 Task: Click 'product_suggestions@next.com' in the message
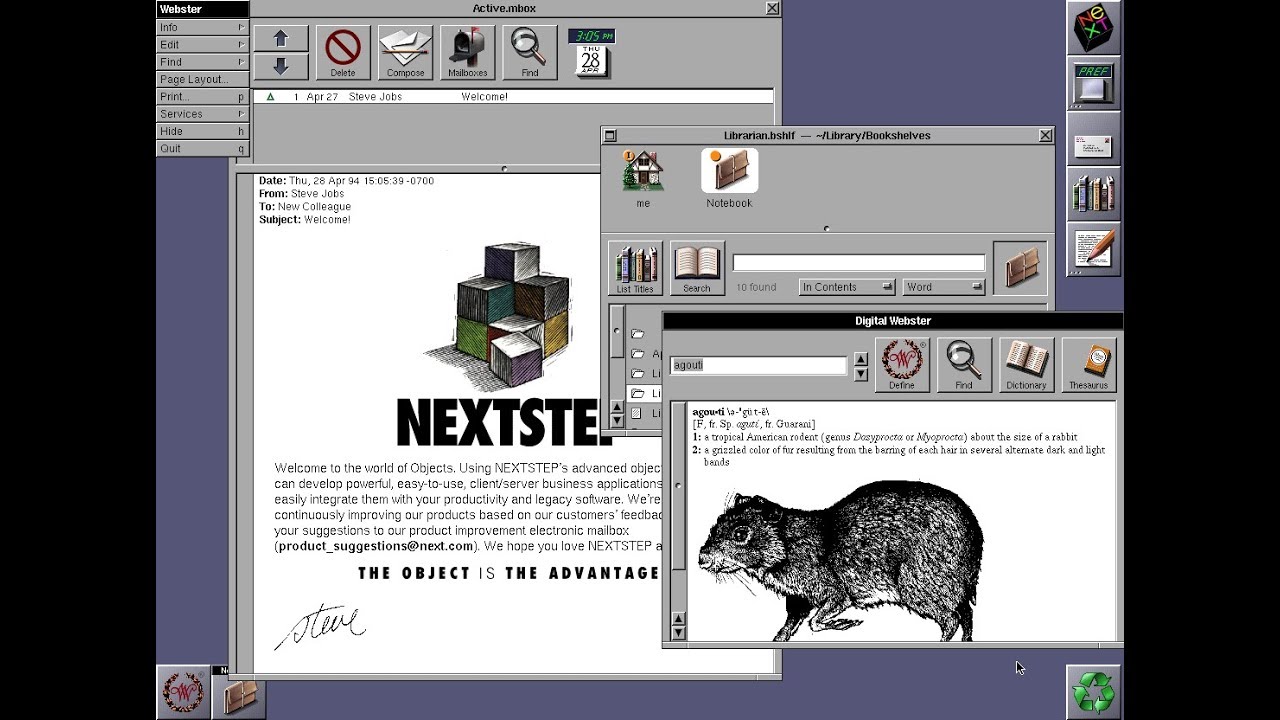coord(376,546)
